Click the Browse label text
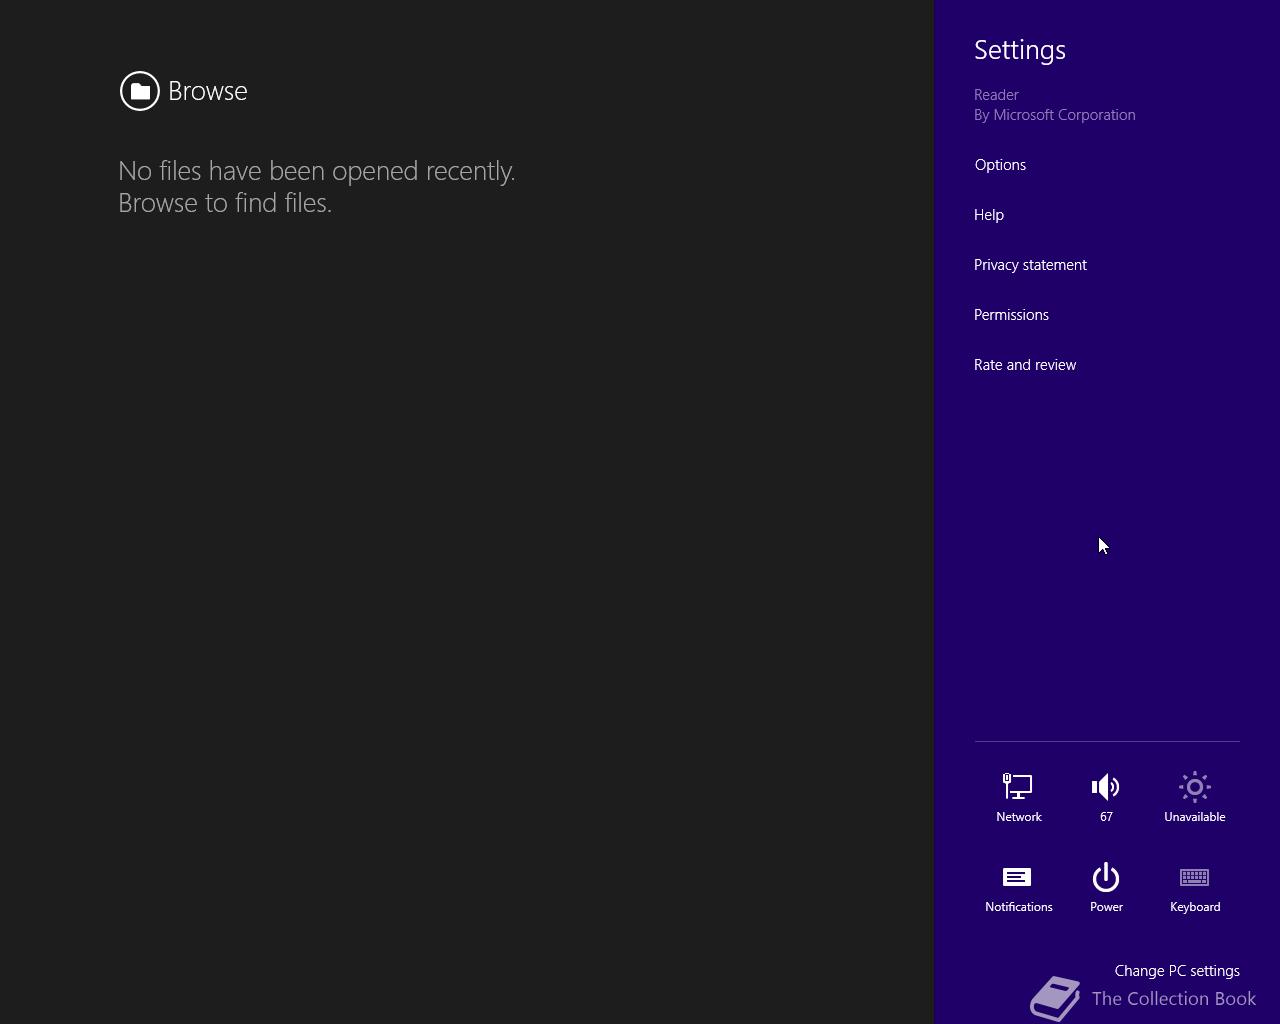The width and height of the screenshot is (1280, 1024). point(208,91)
